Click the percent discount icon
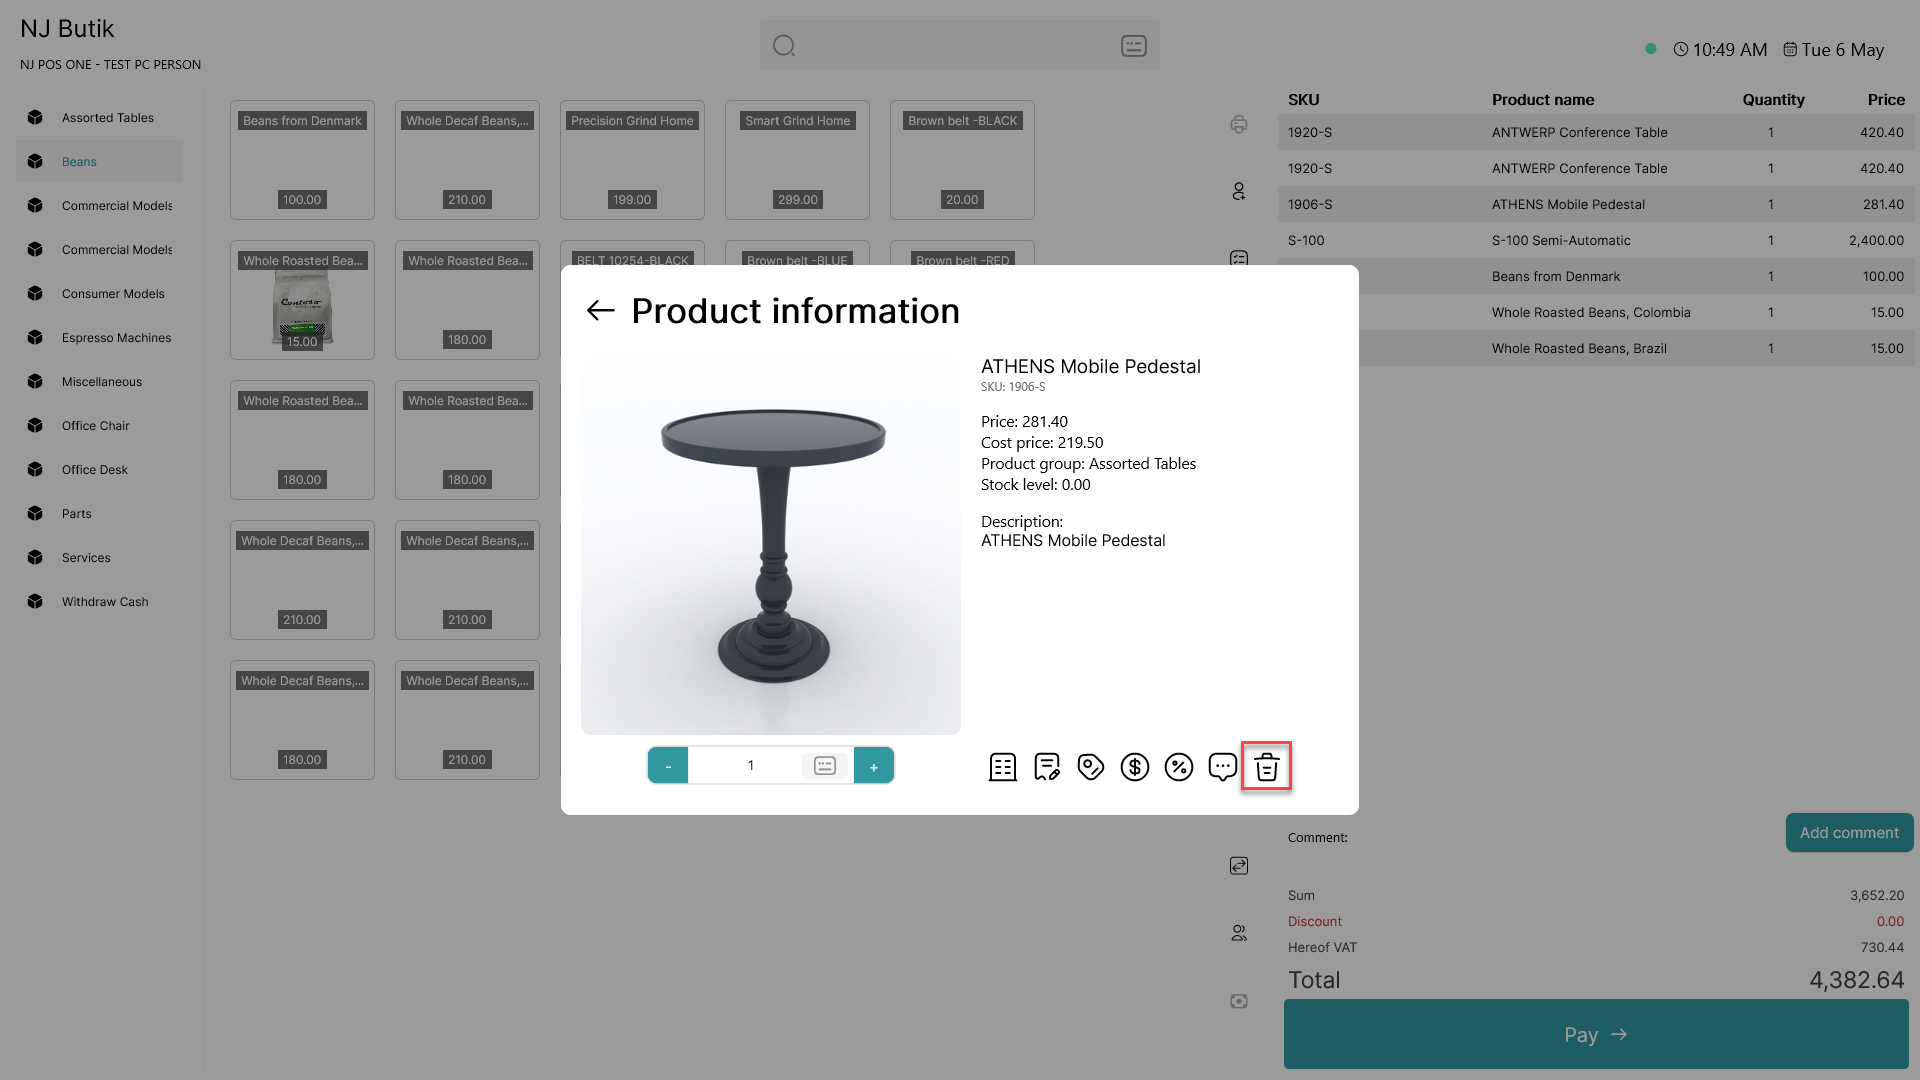Image resolution: width=1920 pixels, height=1080 pixels. (x=1178, y=767)
